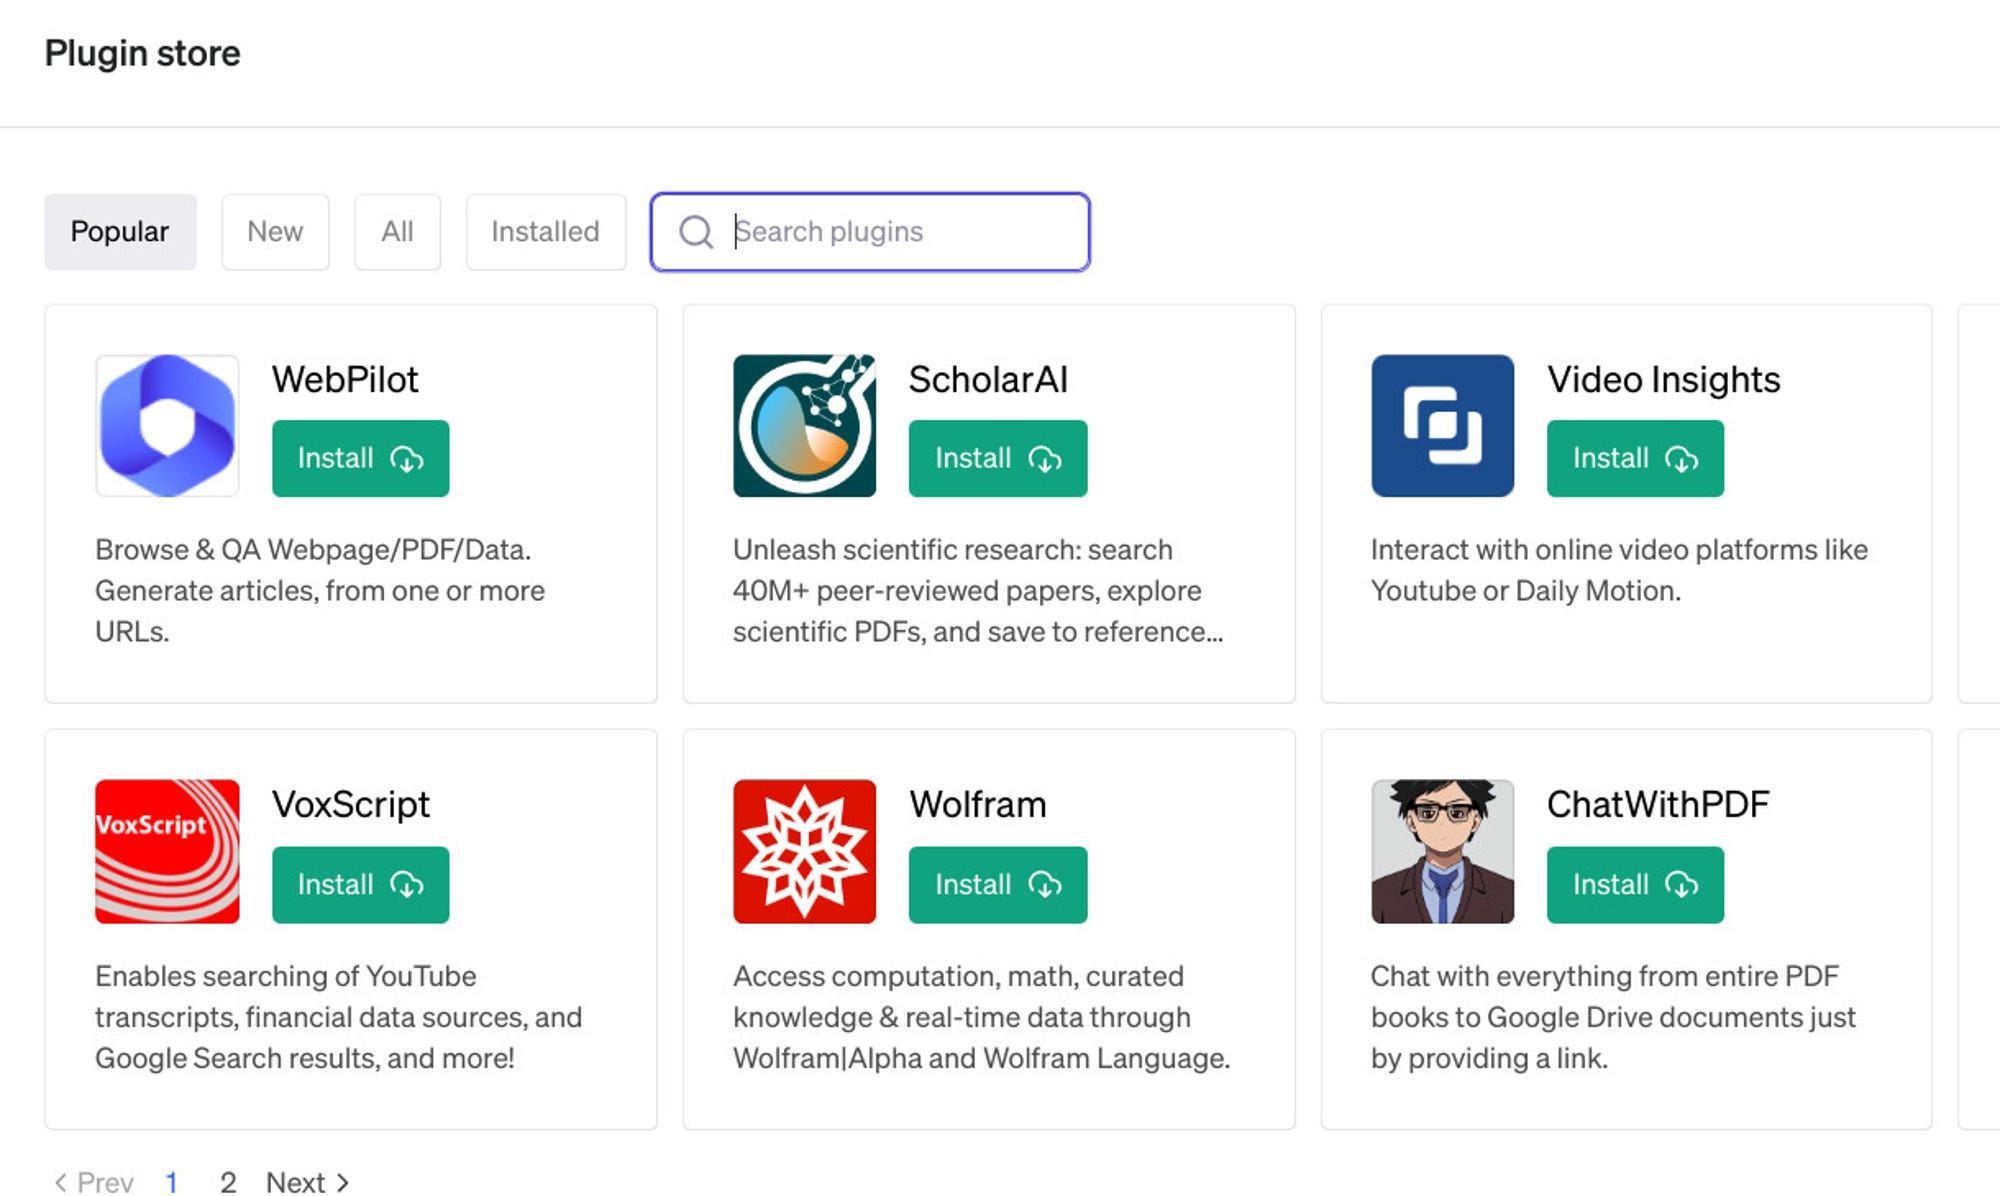Click the Video Insights plugin logo
2000x1196 pixels.
point(1442,426)
